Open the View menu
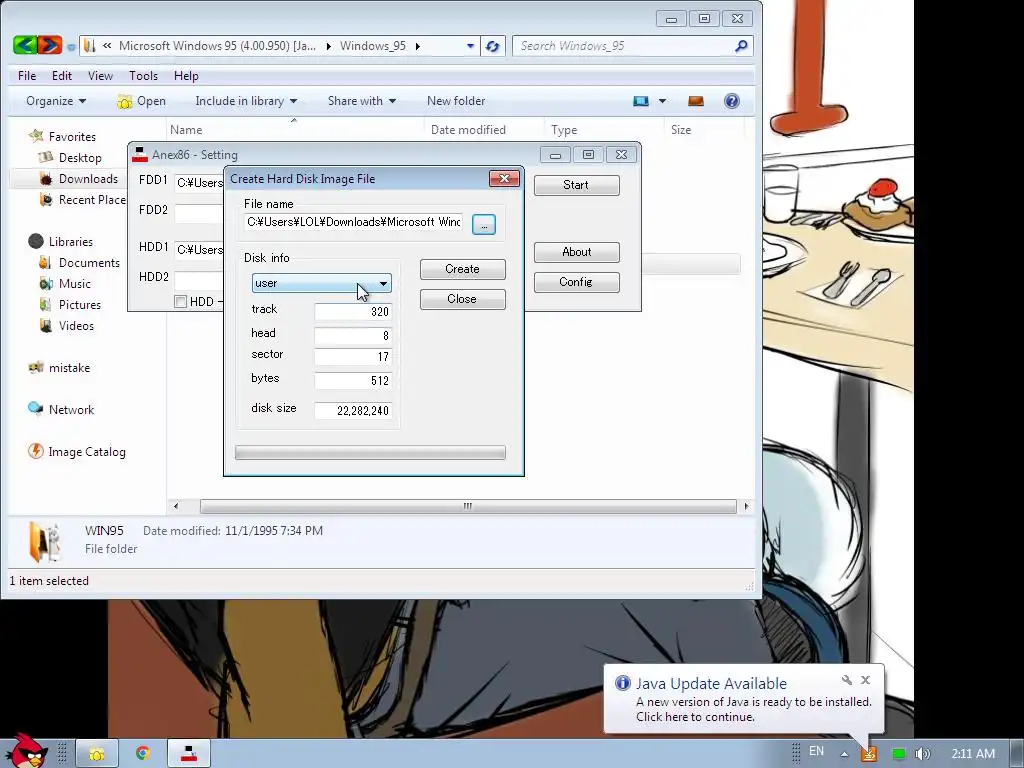 click(x=101, y=76)
